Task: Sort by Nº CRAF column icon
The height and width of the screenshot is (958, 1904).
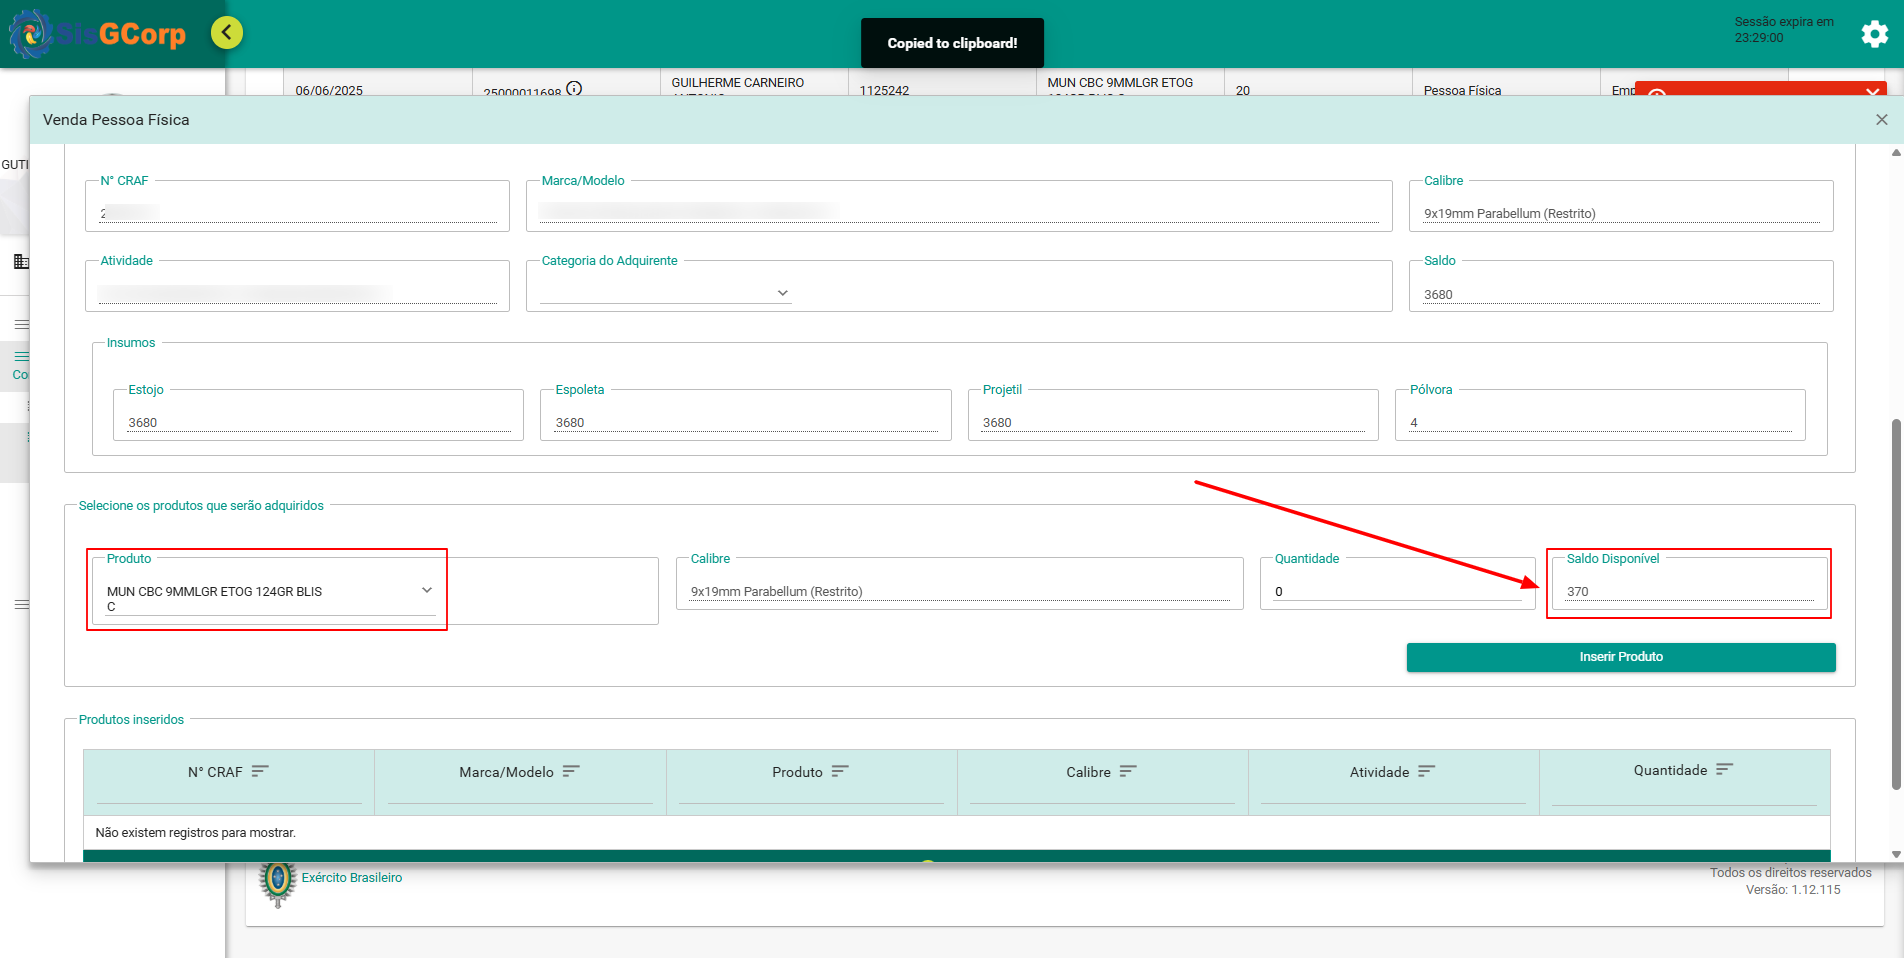Action: (x=260, y=771)
